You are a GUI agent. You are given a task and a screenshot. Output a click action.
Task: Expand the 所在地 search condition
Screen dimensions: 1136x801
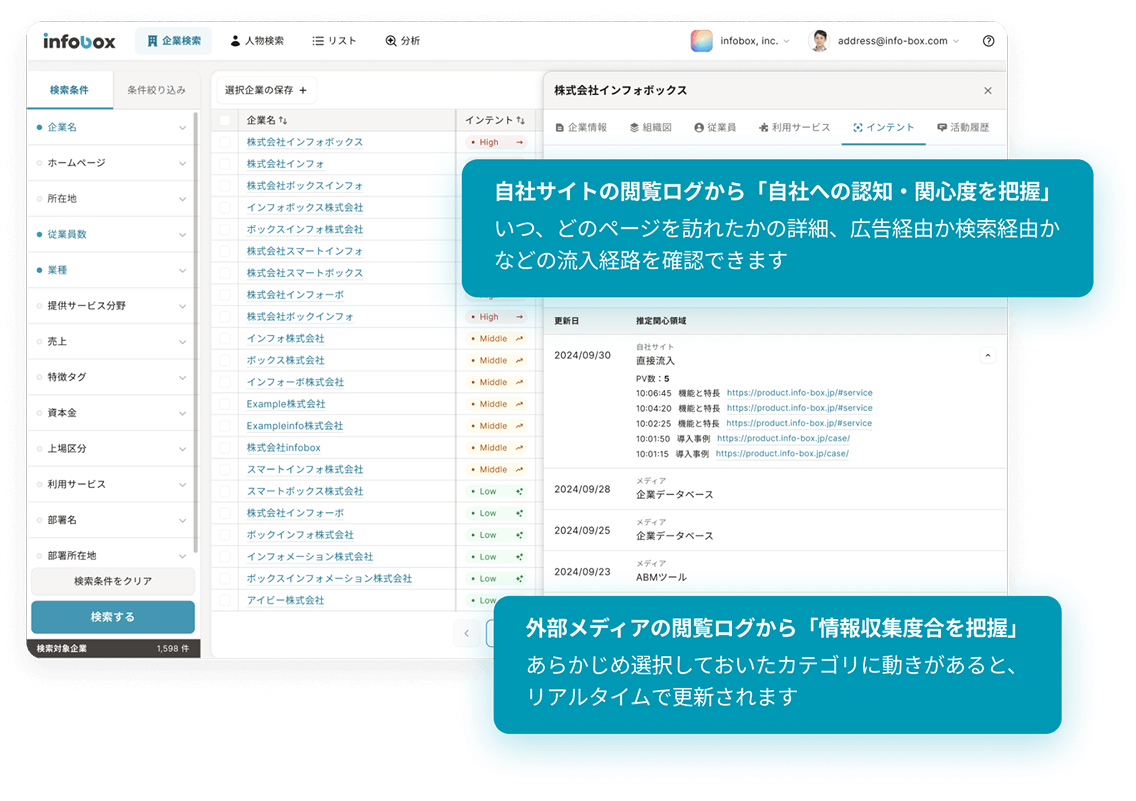click(182, 199)
